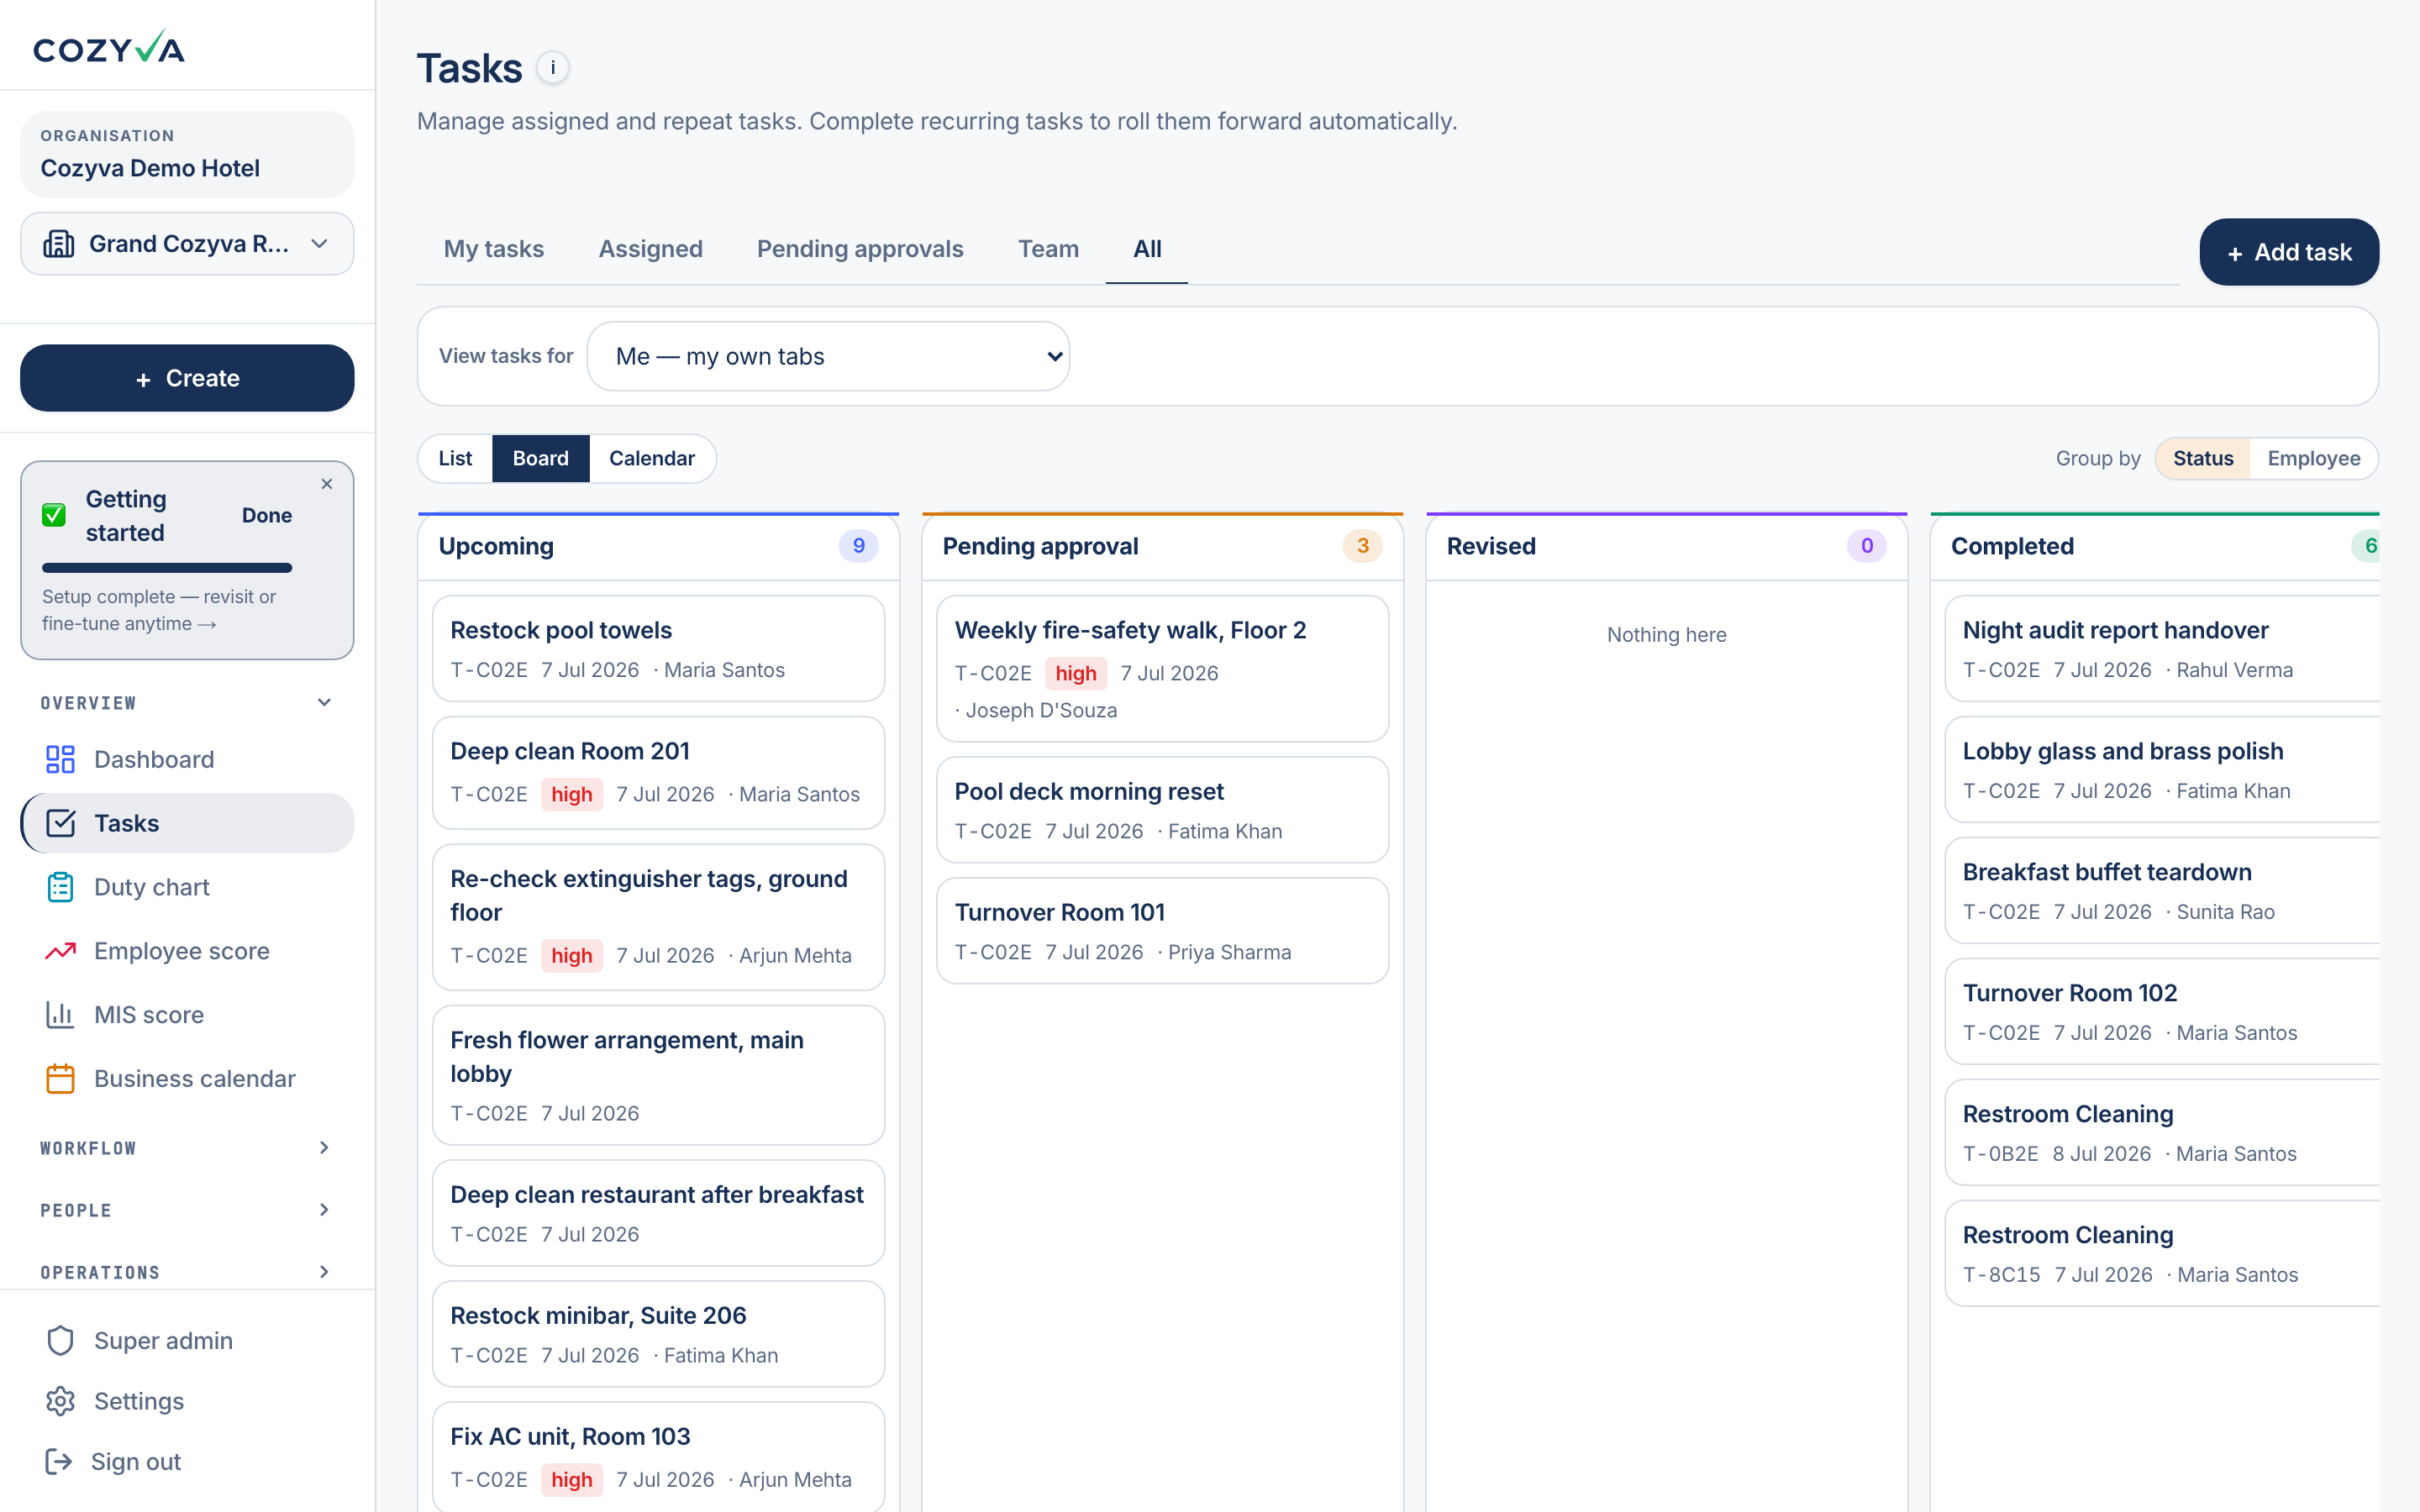This screenshot has width=2420, height=1512.
Task: Open Pool deck morning reset card
Action: tap(1162, 810)
